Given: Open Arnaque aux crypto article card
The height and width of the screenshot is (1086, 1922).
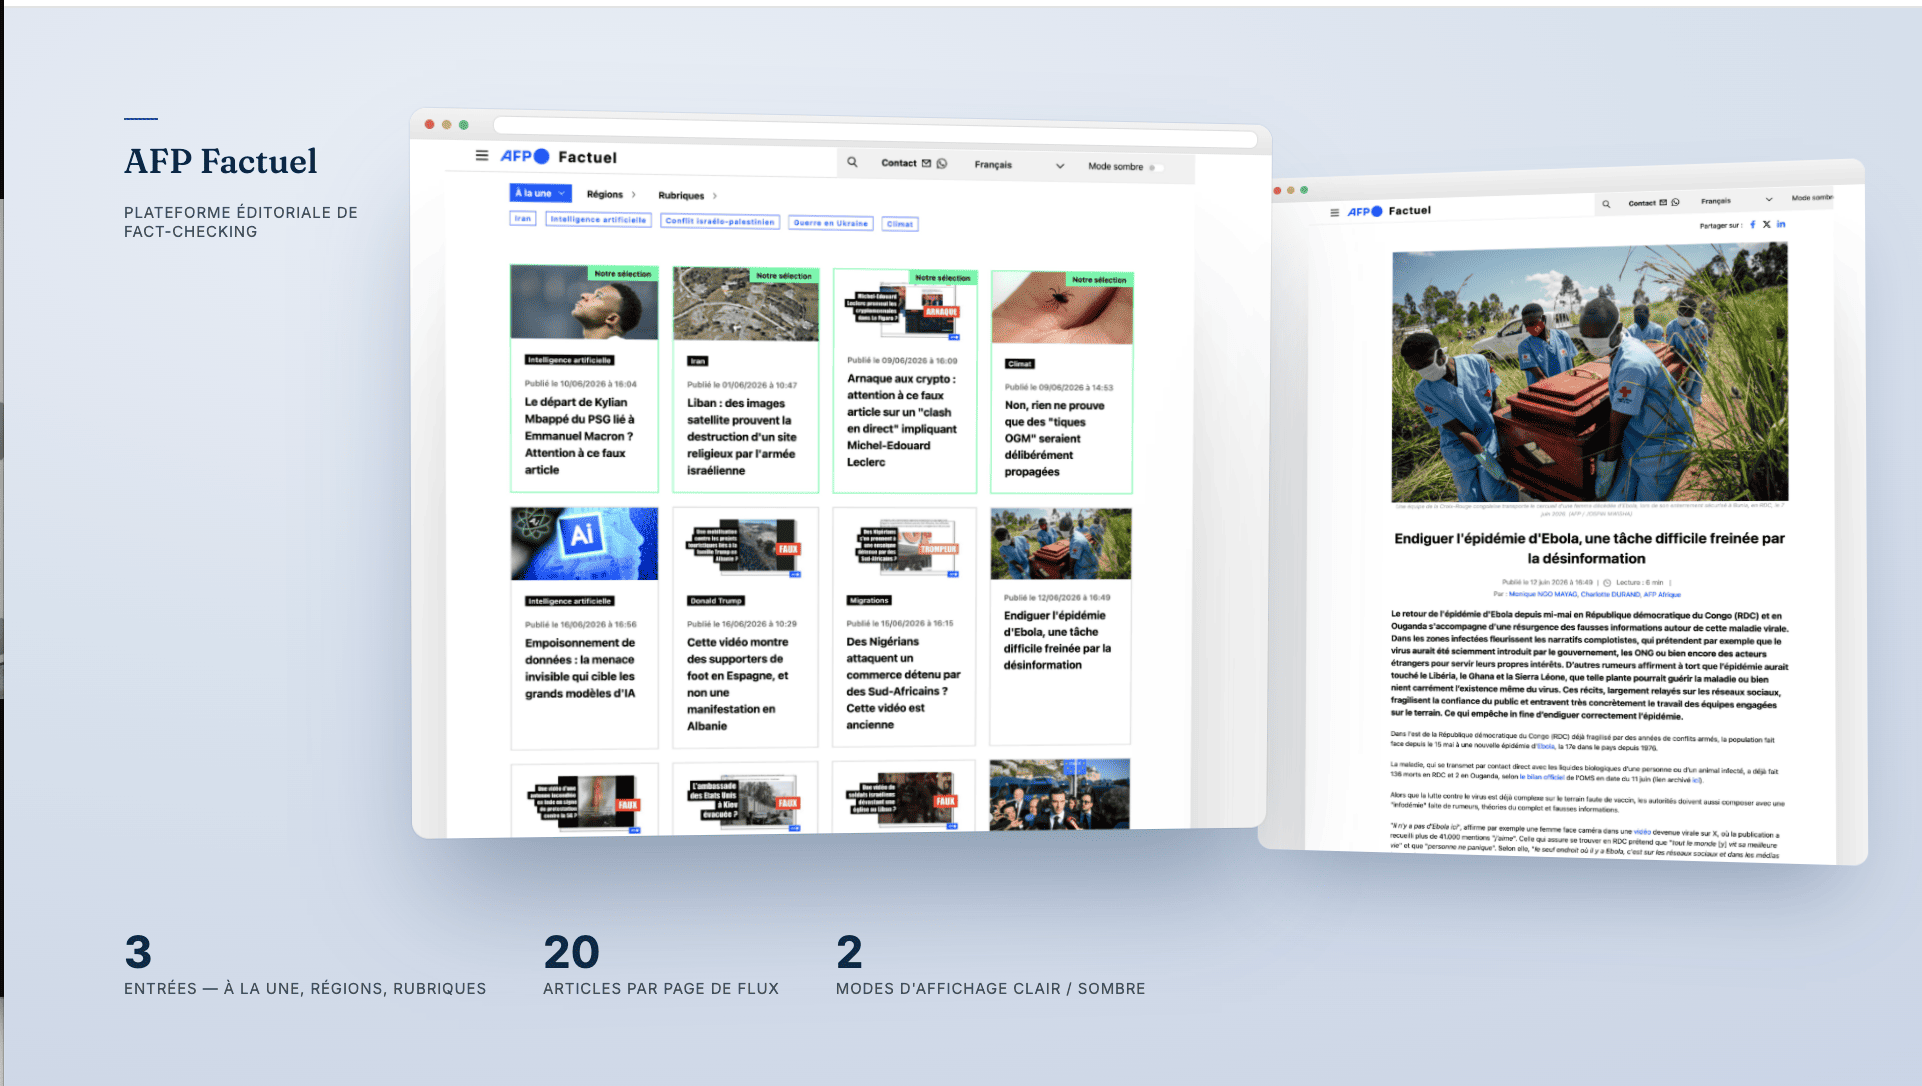Looking at the screenshot, I should pos(904,381).
